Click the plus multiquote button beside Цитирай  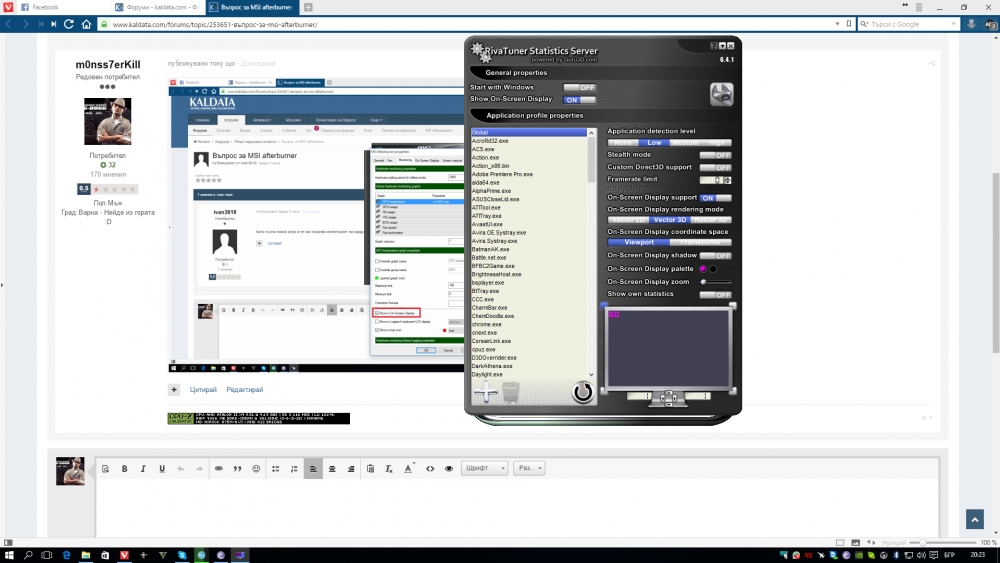pyautogui.click(x=173, y=390)
